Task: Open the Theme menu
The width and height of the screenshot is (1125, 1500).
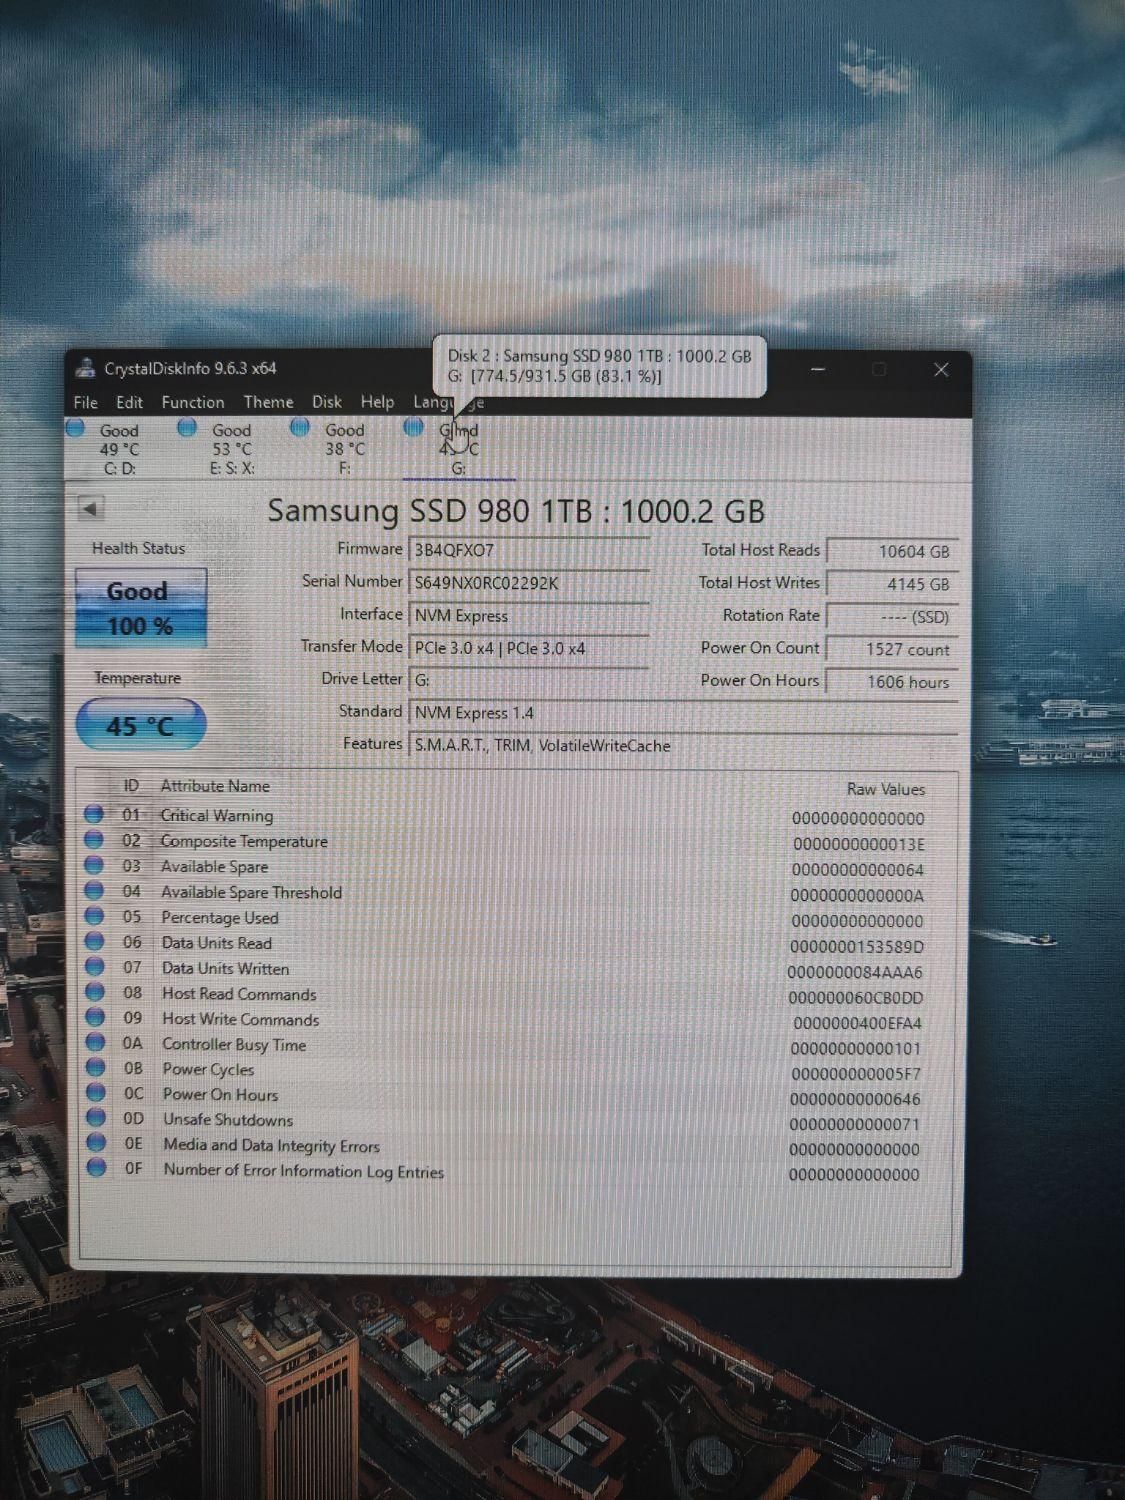Action: [269, 402]
